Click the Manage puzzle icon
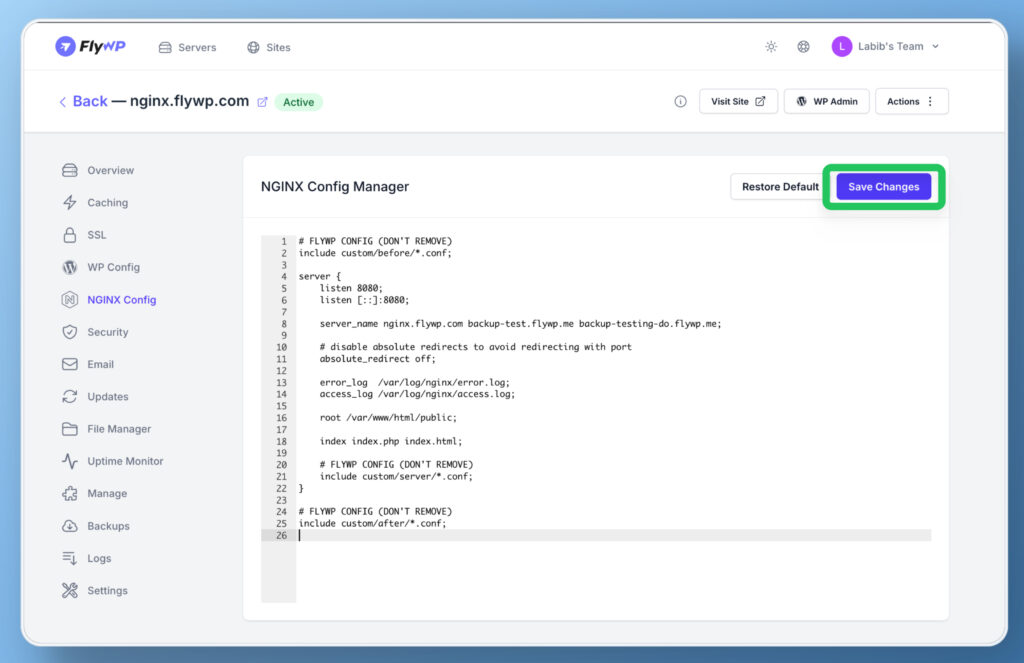The height and width of the screenshot is (663, 1024). pos(70,494)
